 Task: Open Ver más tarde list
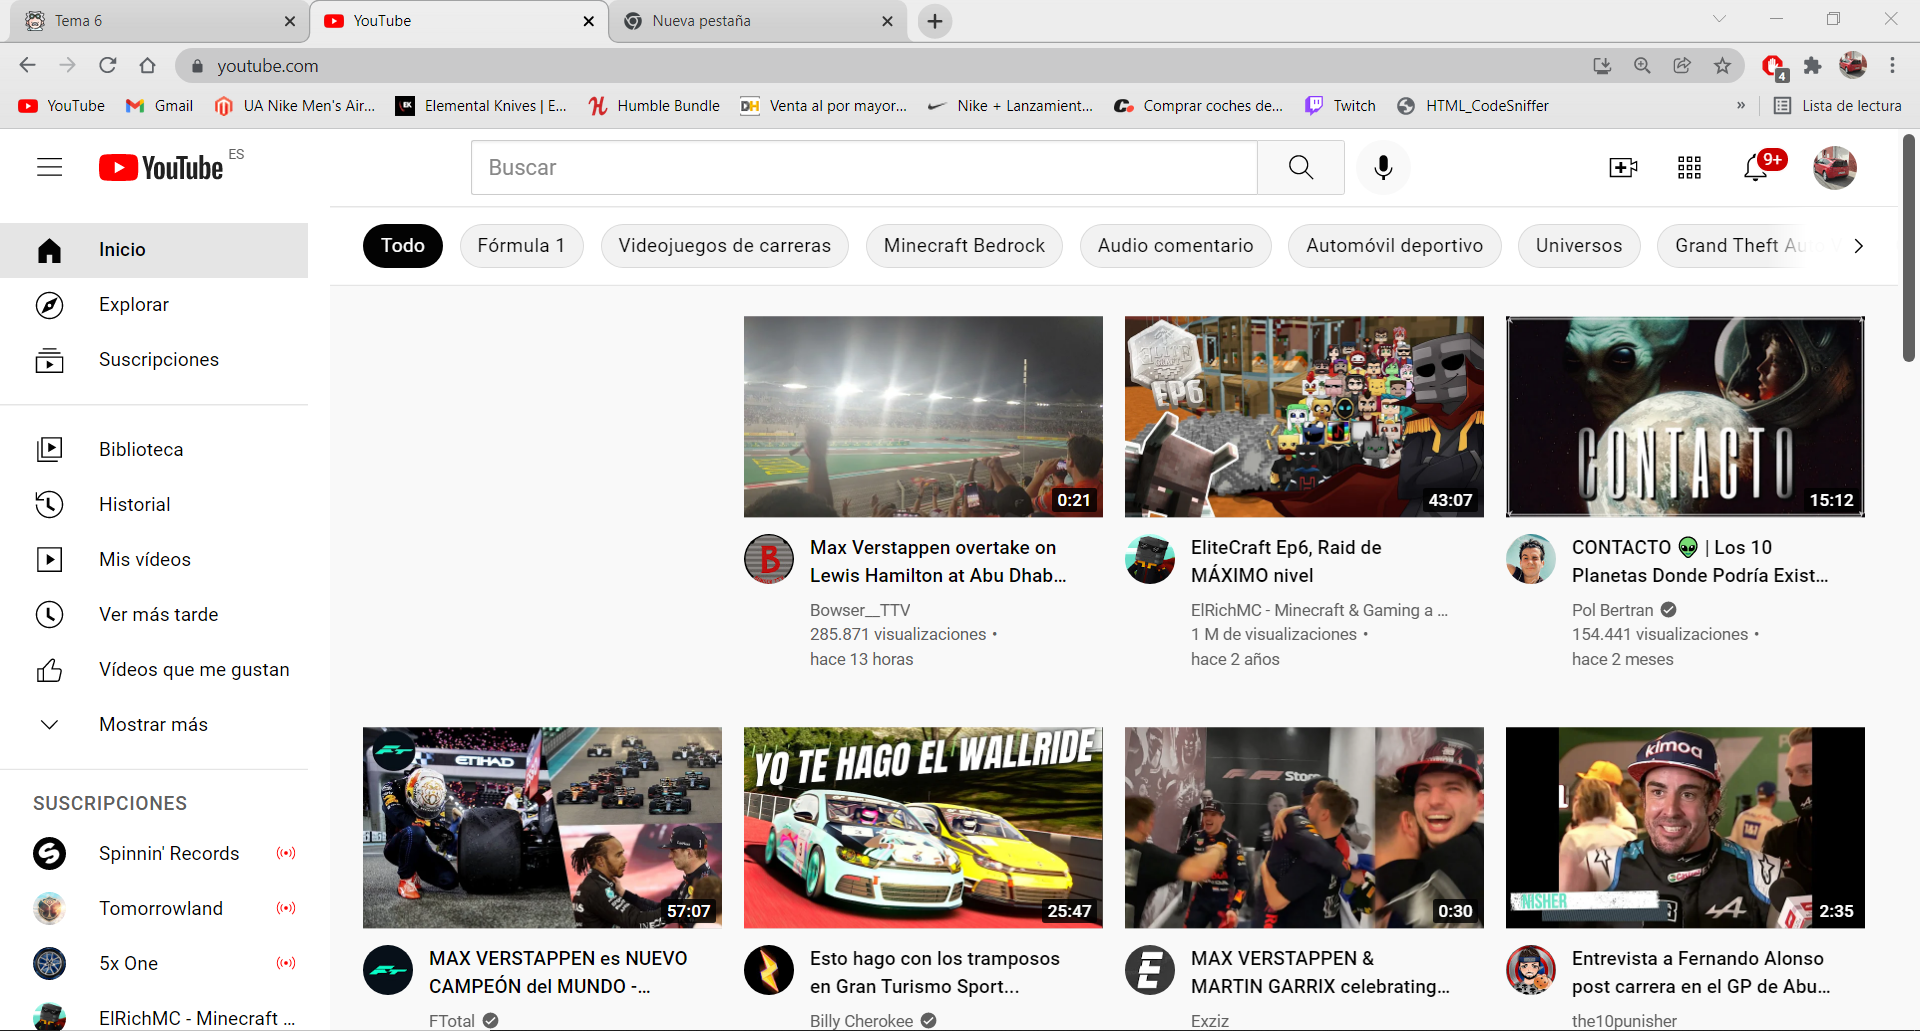tap(154, 615)
